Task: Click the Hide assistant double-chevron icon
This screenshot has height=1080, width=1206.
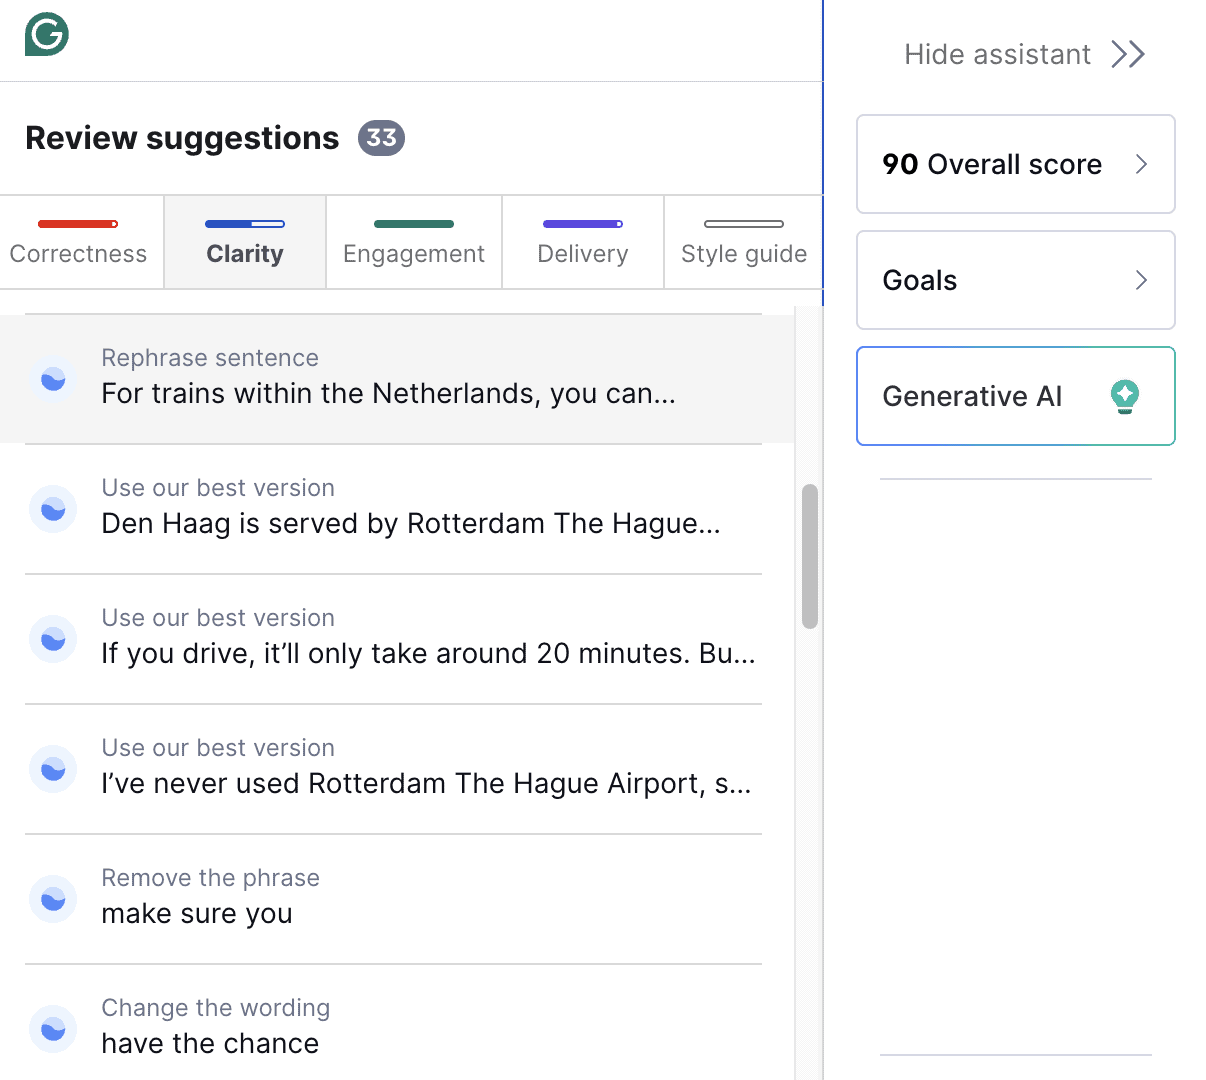Action: (1127, 54)
